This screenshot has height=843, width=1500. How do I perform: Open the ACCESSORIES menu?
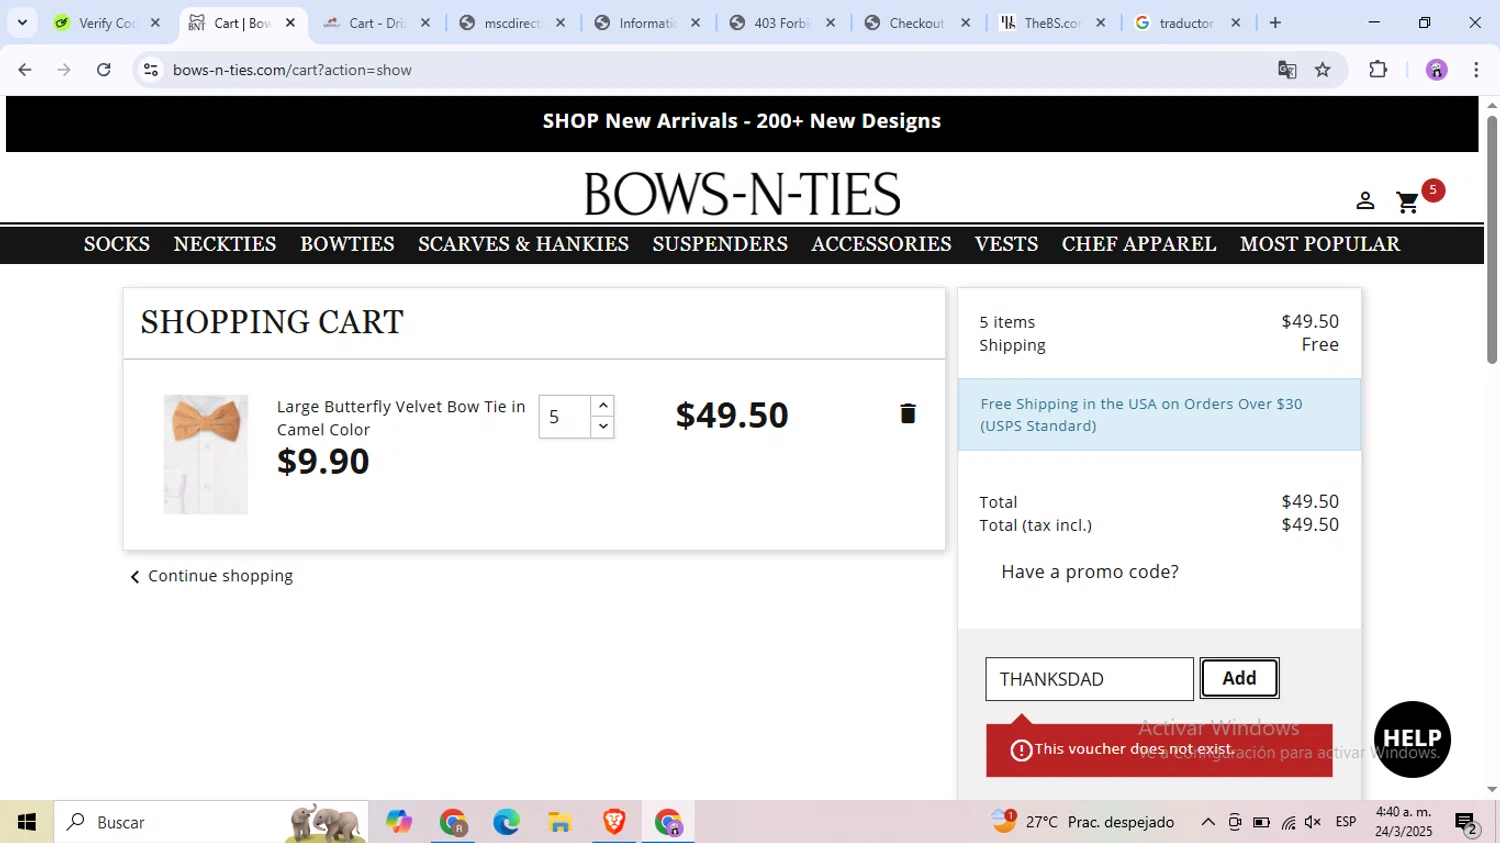coord(881,244)
